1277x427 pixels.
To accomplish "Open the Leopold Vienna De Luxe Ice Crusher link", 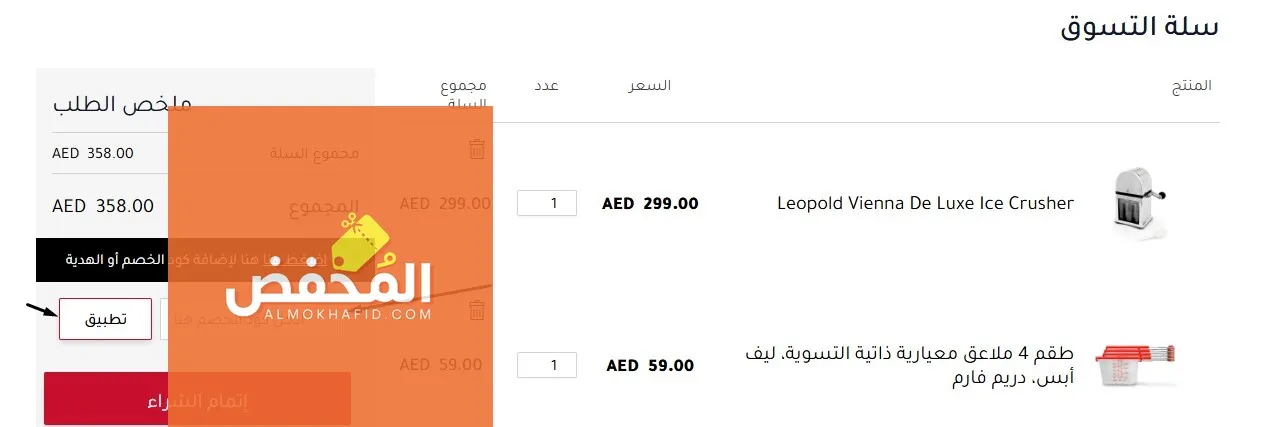I will point(925,204).
